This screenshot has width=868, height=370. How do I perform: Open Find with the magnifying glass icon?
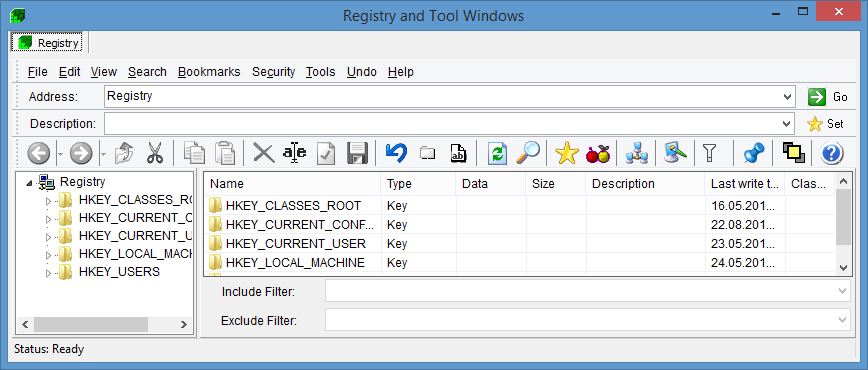[x=528, y=153]
